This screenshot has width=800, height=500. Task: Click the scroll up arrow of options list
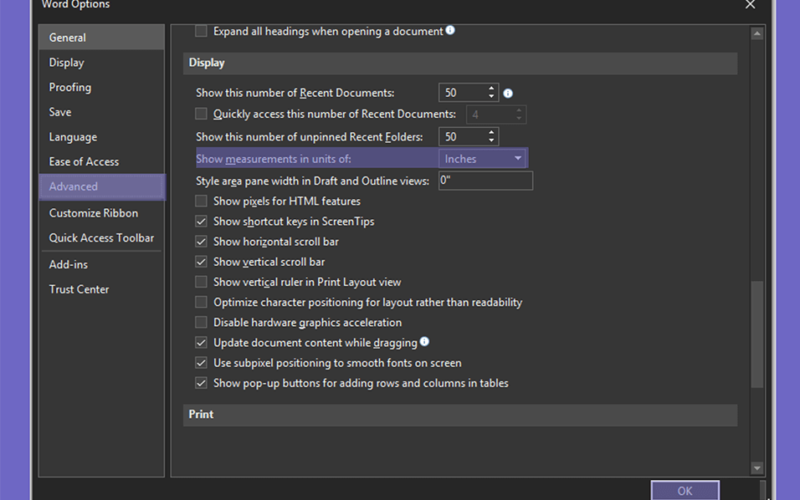point(757,34)
